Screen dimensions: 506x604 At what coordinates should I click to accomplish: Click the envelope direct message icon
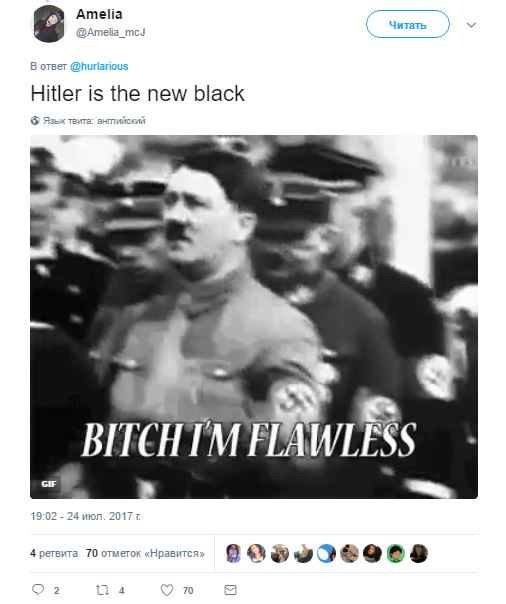click(230, 590)
